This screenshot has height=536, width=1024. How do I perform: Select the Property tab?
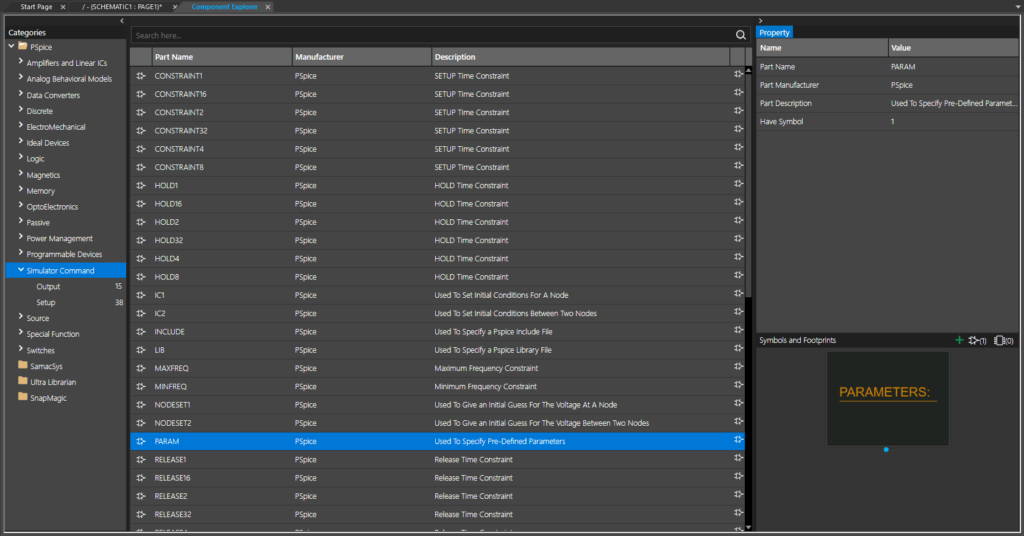[x=775, y=33]
